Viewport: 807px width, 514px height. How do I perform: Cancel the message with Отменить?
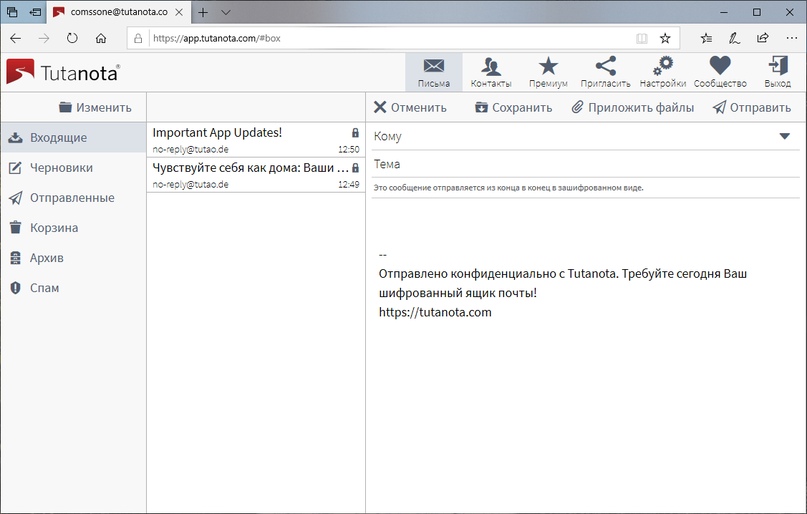point(410,108)
